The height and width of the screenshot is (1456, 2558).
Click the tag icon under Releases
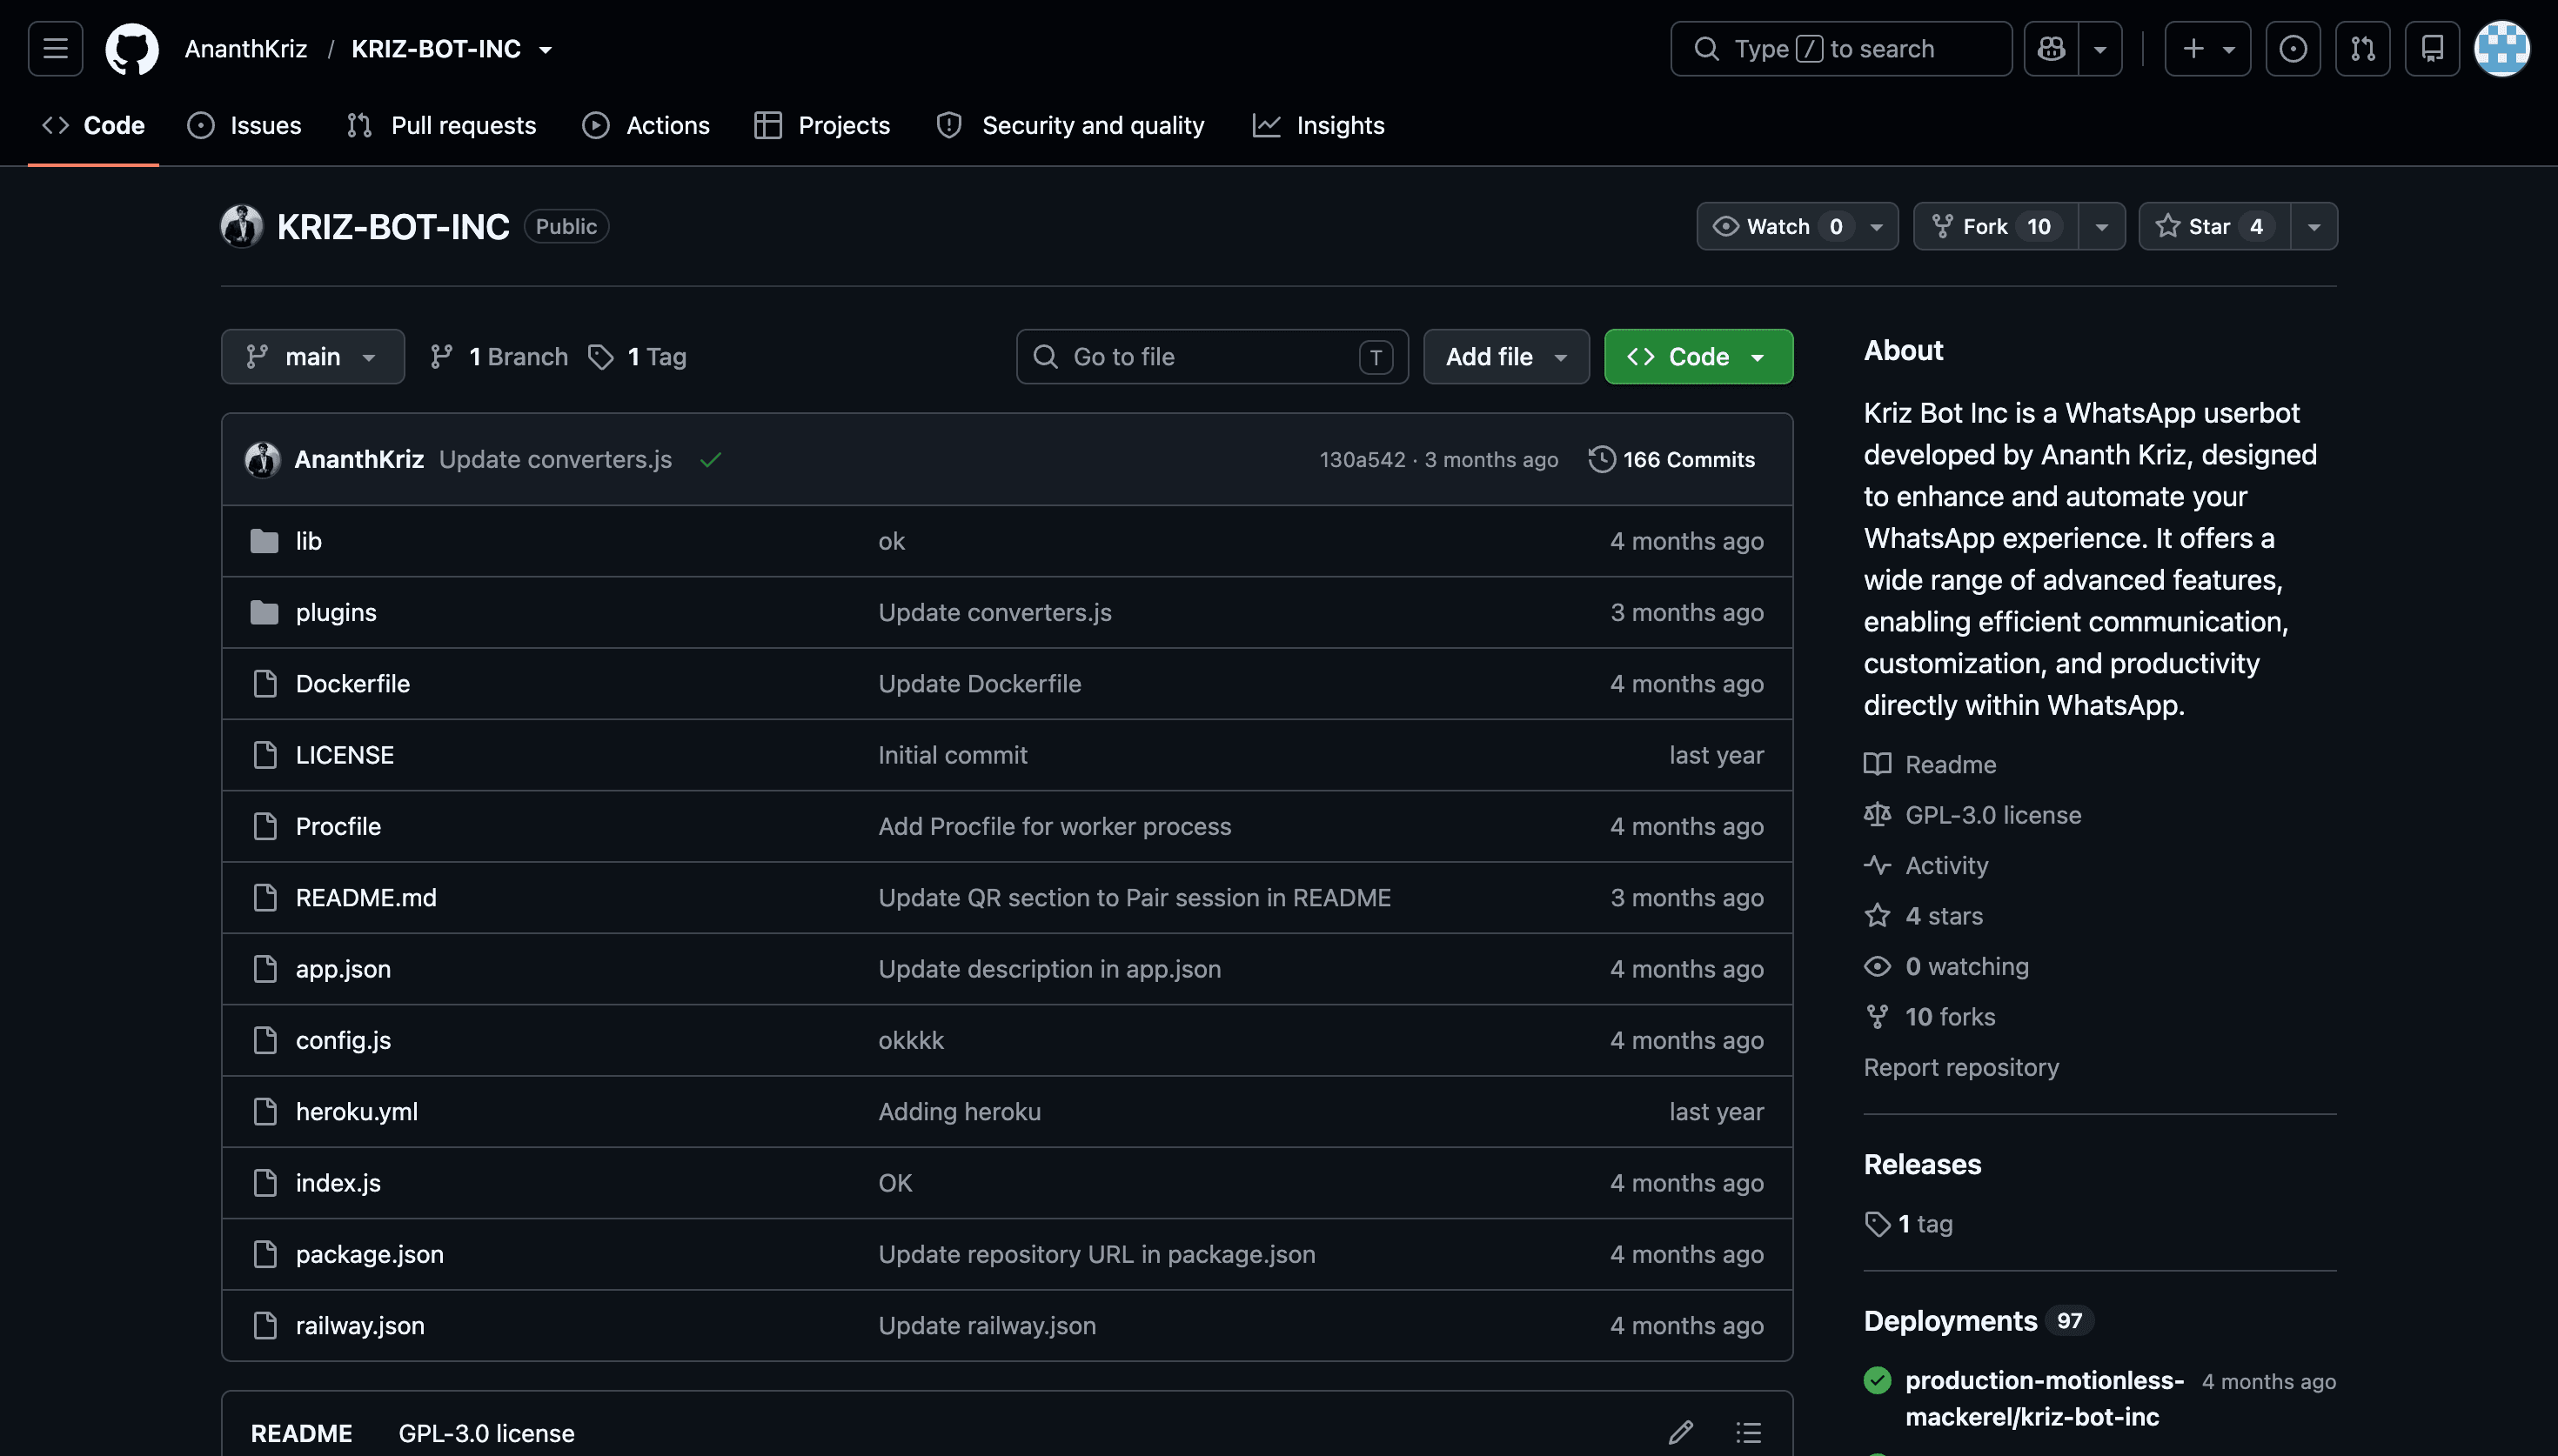tap(1877, 1224)
